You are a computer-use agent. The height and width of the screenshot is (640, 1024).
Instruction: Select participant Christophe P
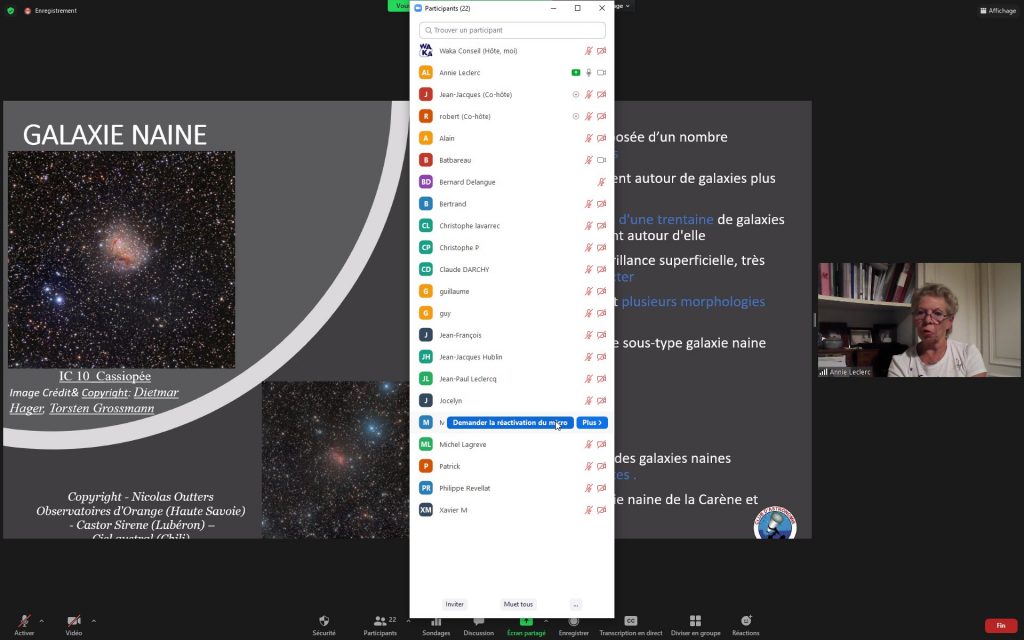(x=512, y=248)
